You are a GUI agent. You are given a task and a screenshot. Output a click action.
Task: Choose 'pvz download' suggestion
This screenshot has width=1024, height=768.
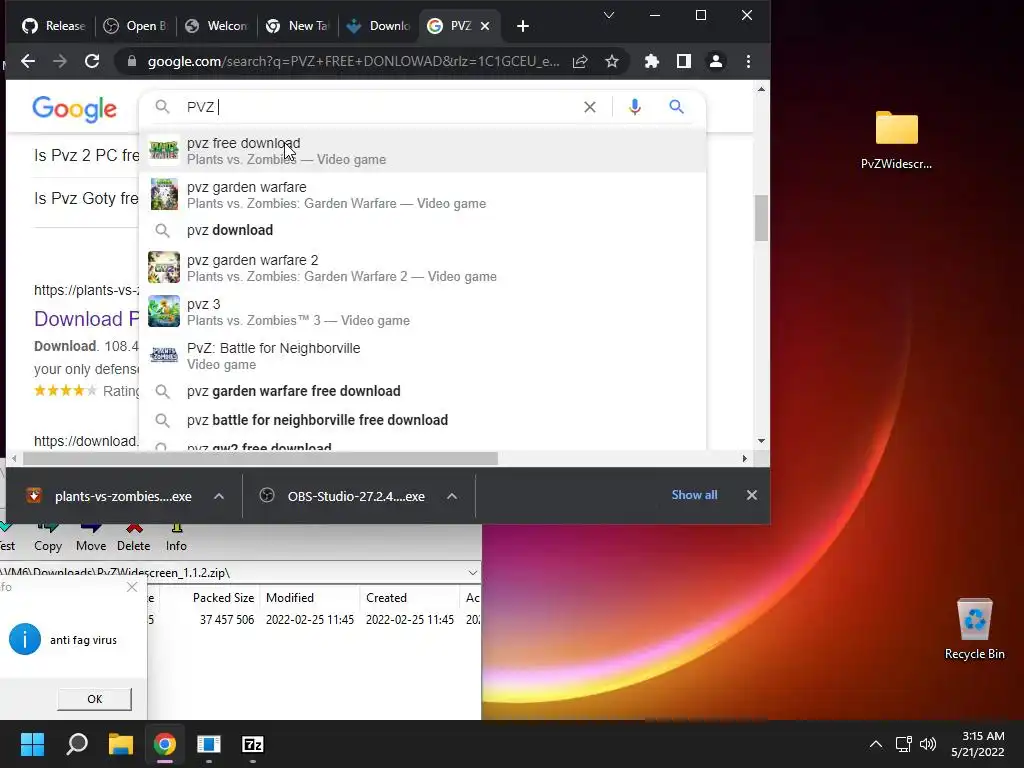[x=423, y=230]
